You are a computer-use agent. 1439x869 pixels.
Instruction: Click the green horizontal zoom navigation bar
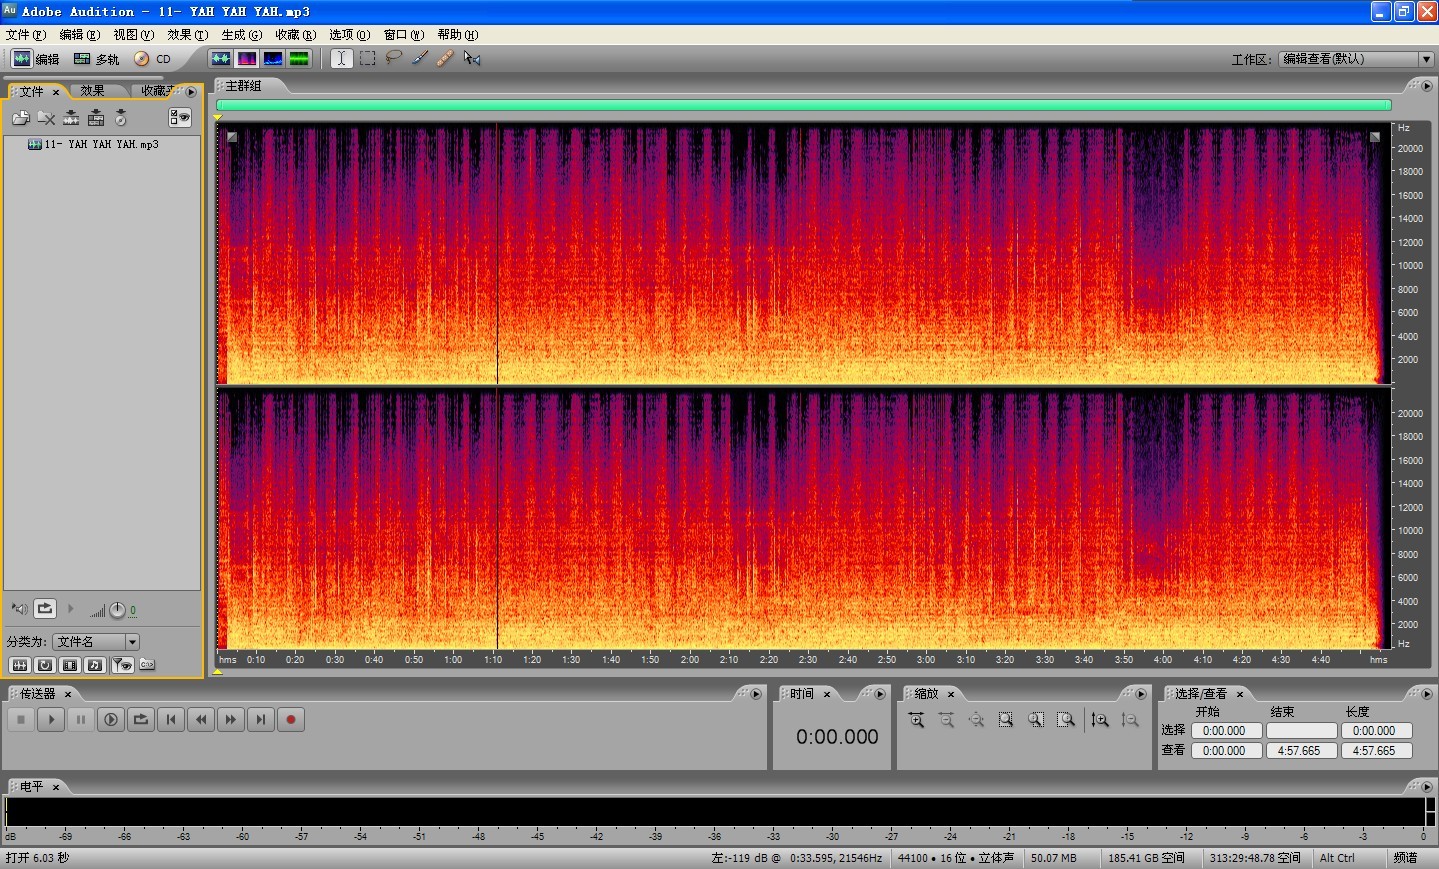(804, 105)
